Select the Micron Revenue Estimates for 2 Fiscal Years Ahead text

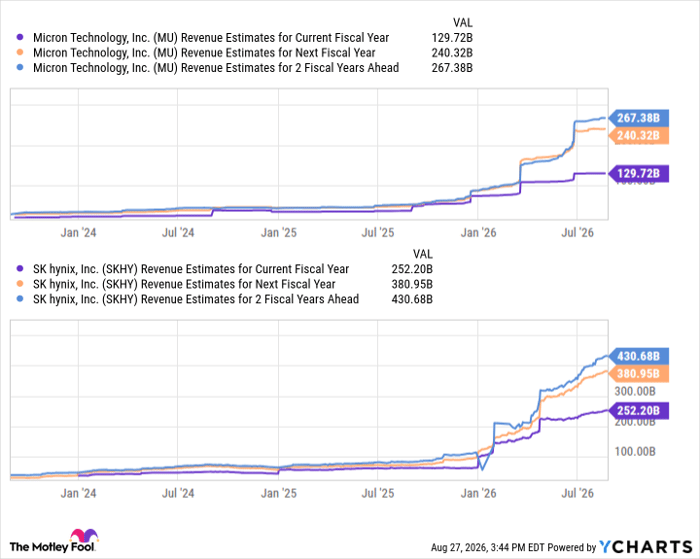[216, 68]
